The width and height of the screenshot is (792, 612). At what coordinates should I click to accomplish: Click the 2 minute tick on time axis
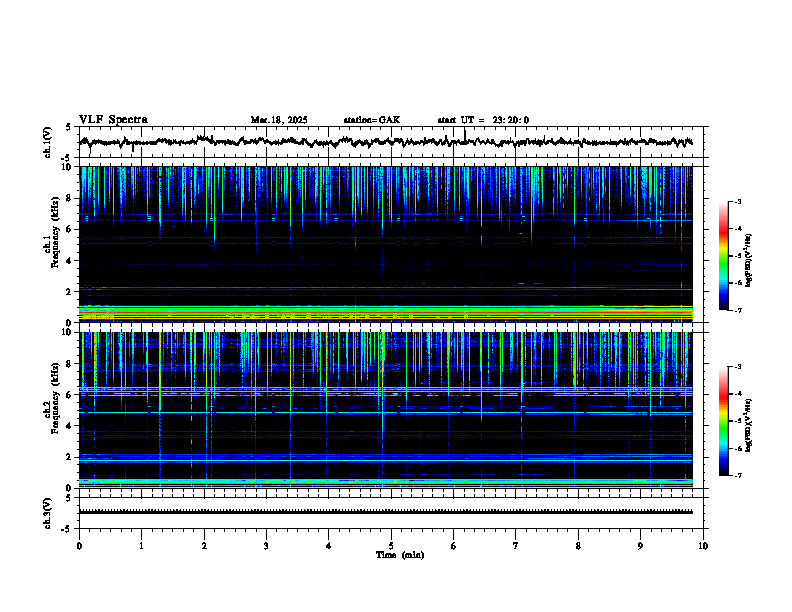click(204, 546)
